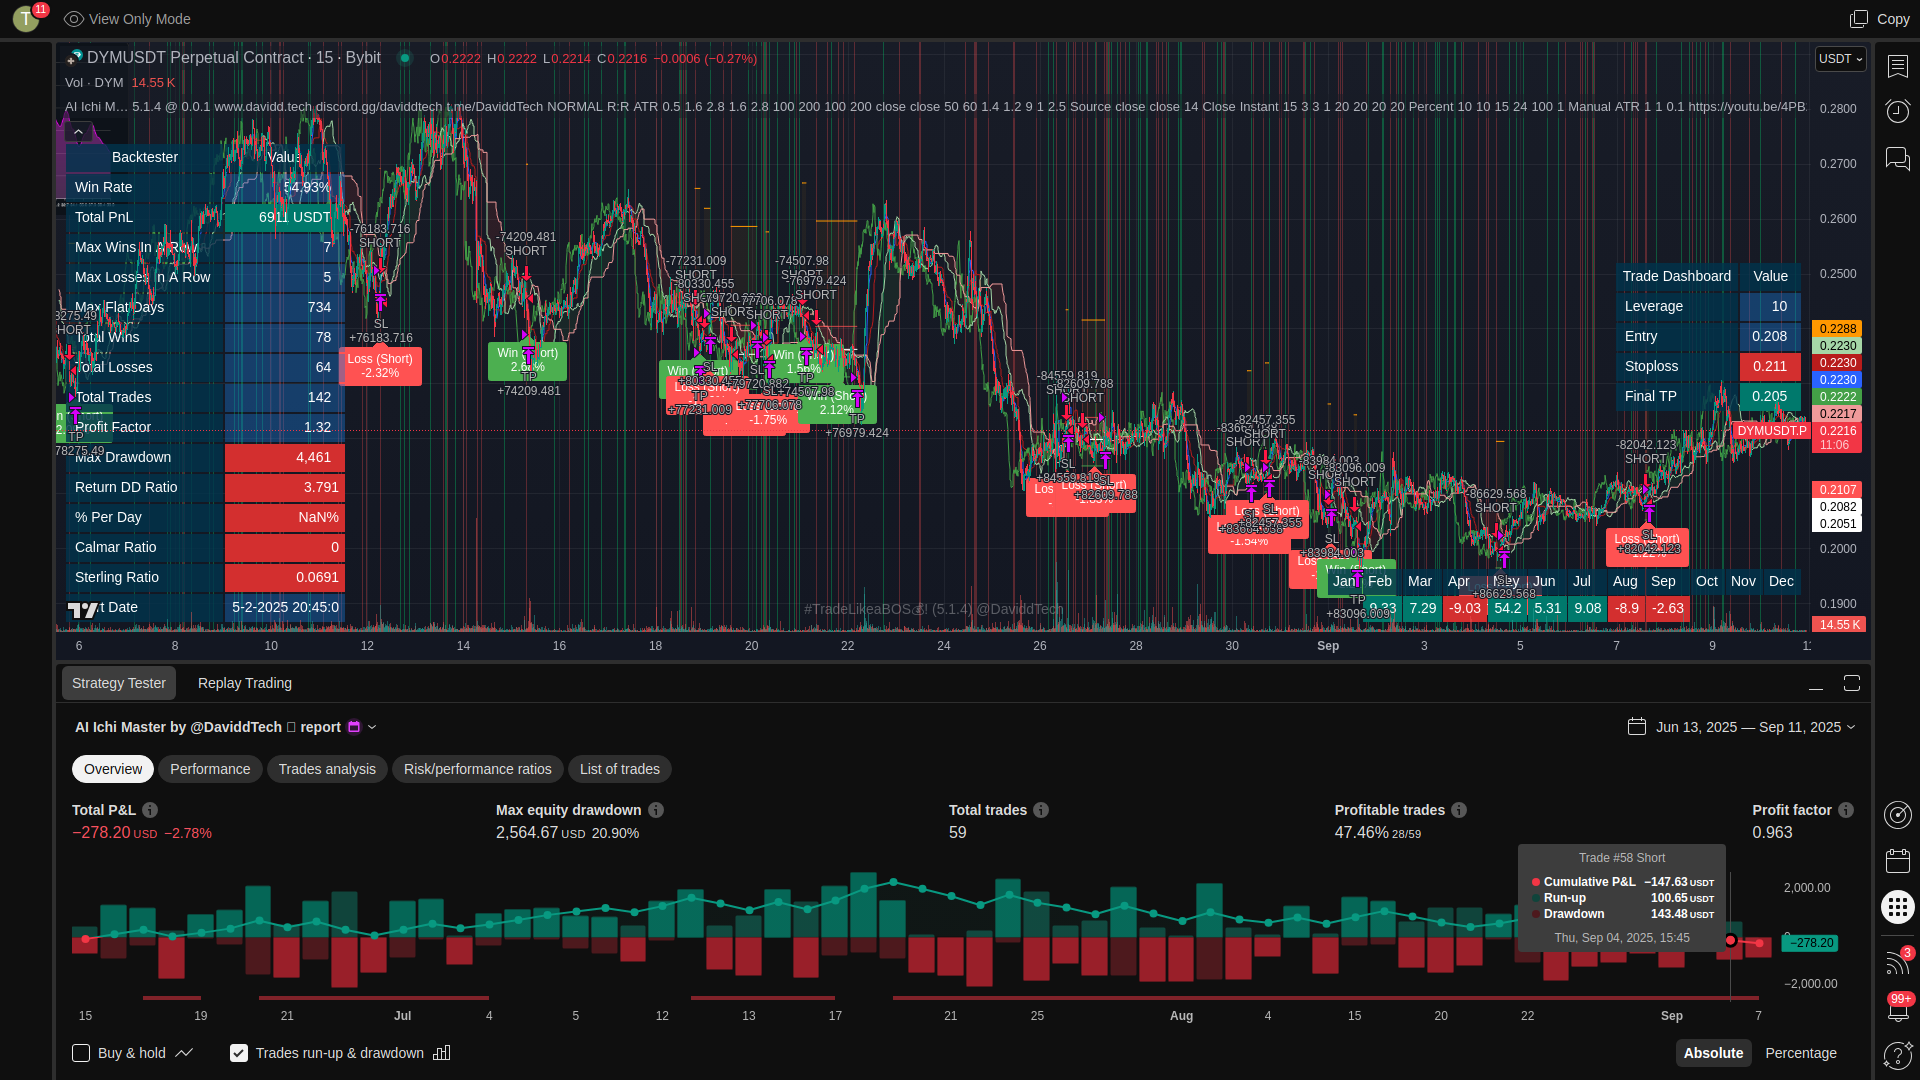Click the purple report calendar icon

click(x=354, y=727)
